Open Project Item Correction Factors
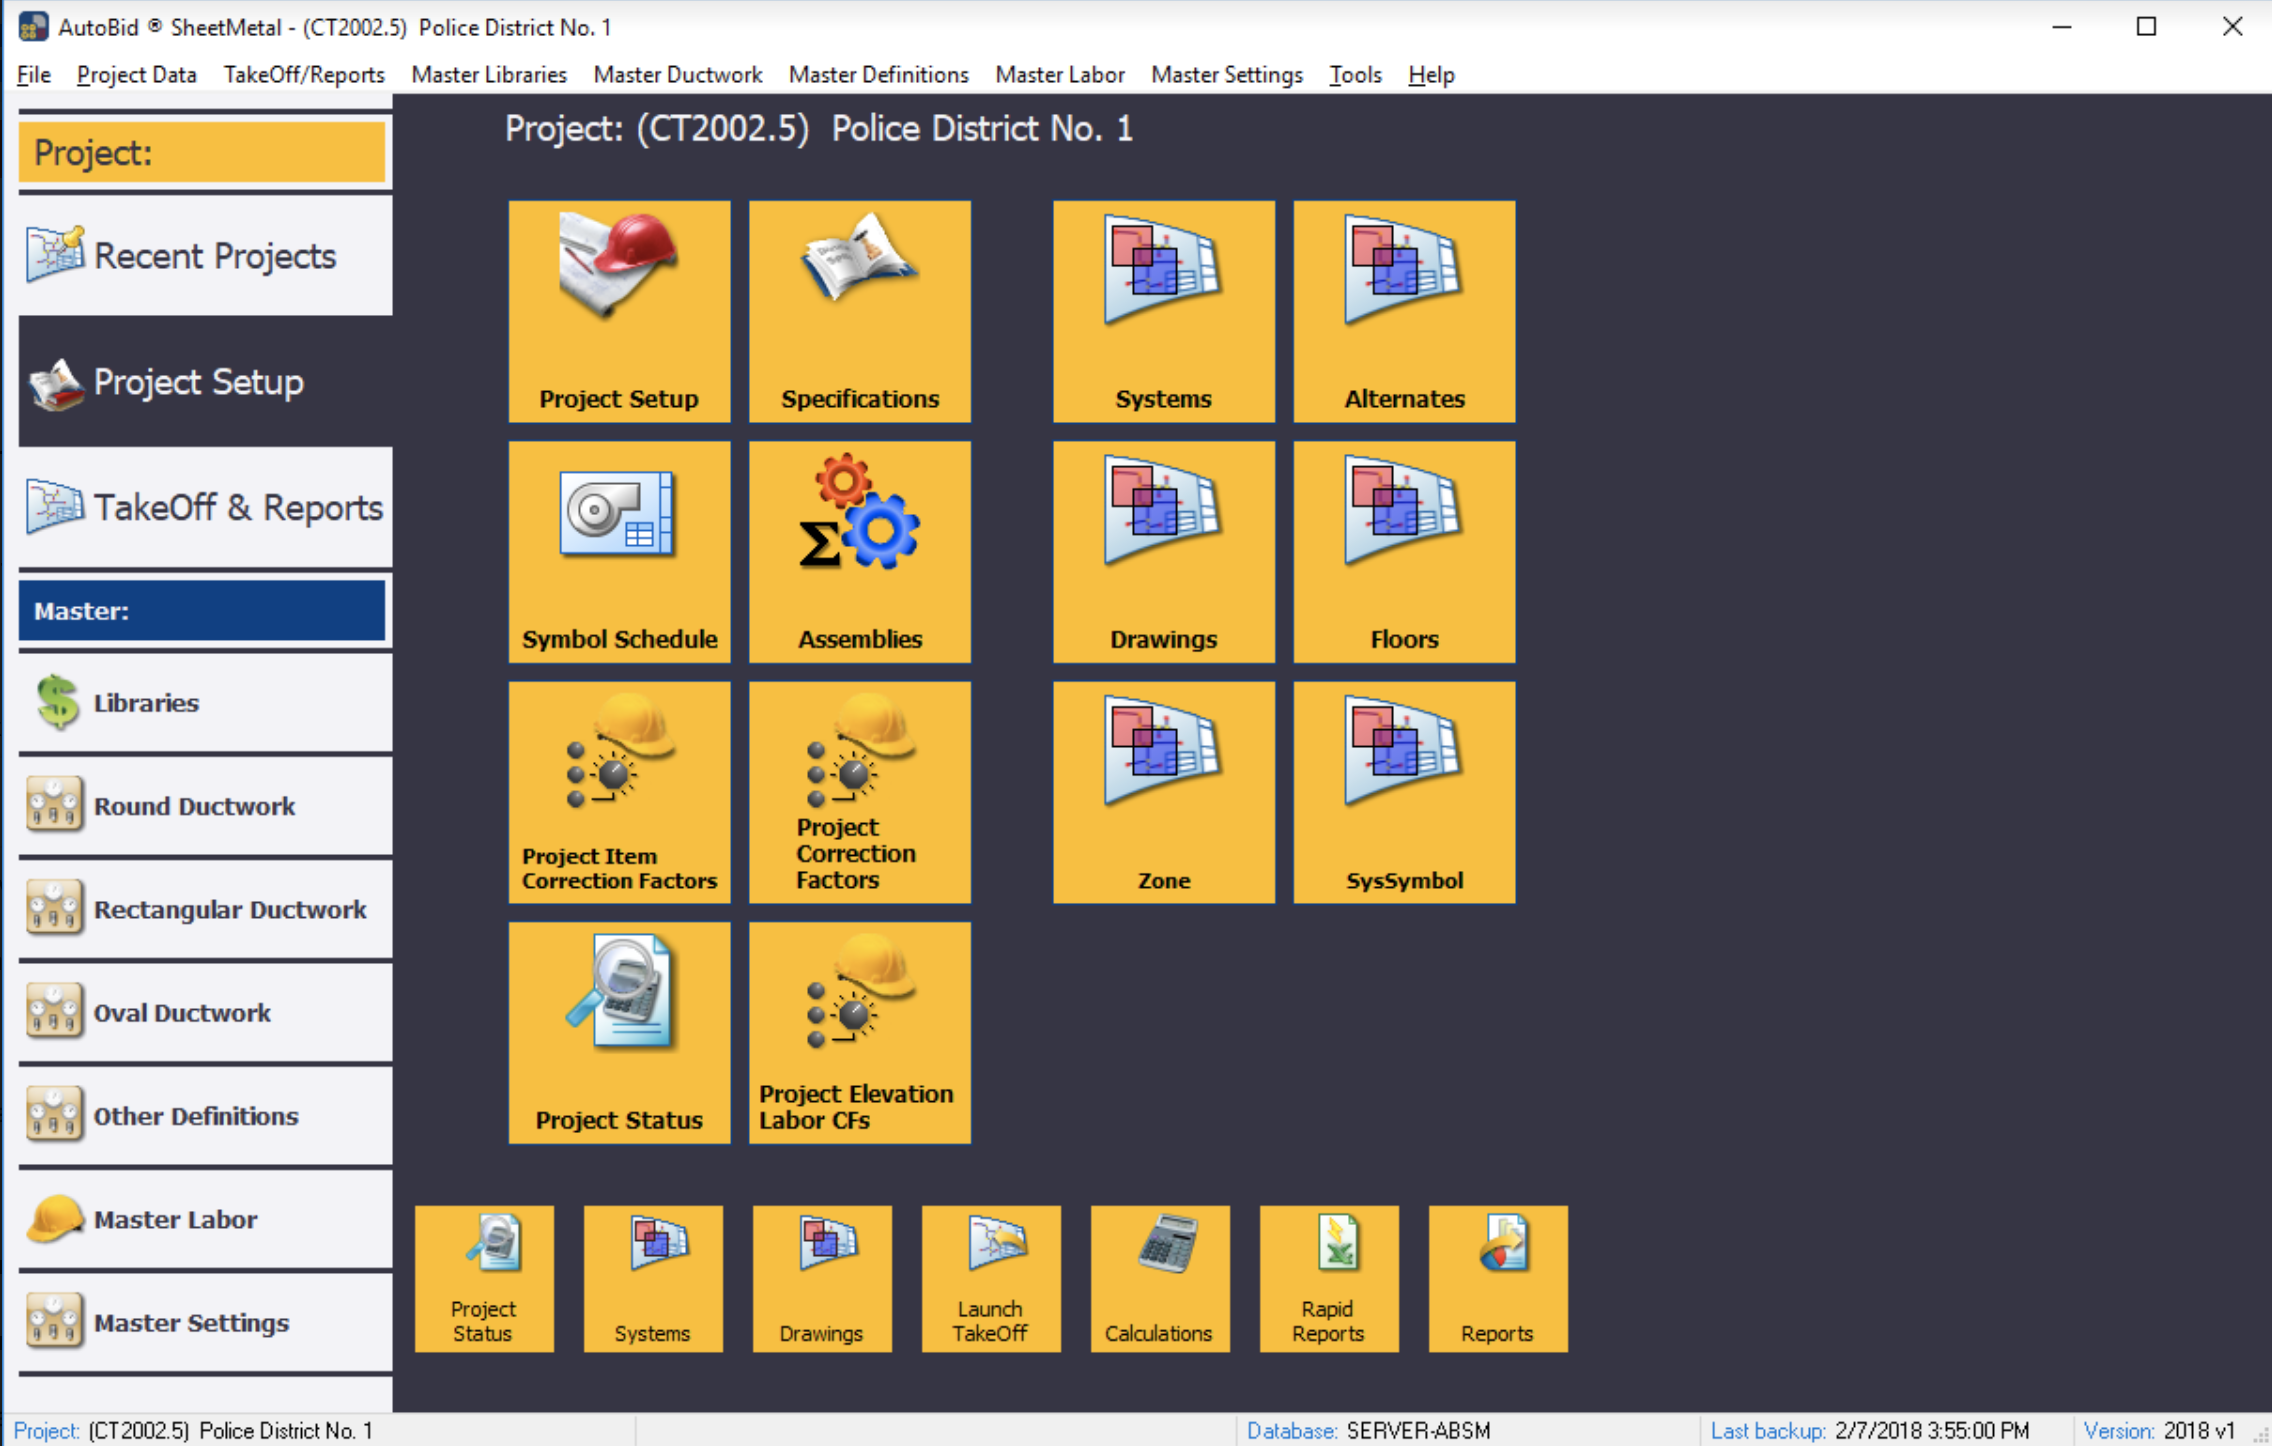 point(619,792)
